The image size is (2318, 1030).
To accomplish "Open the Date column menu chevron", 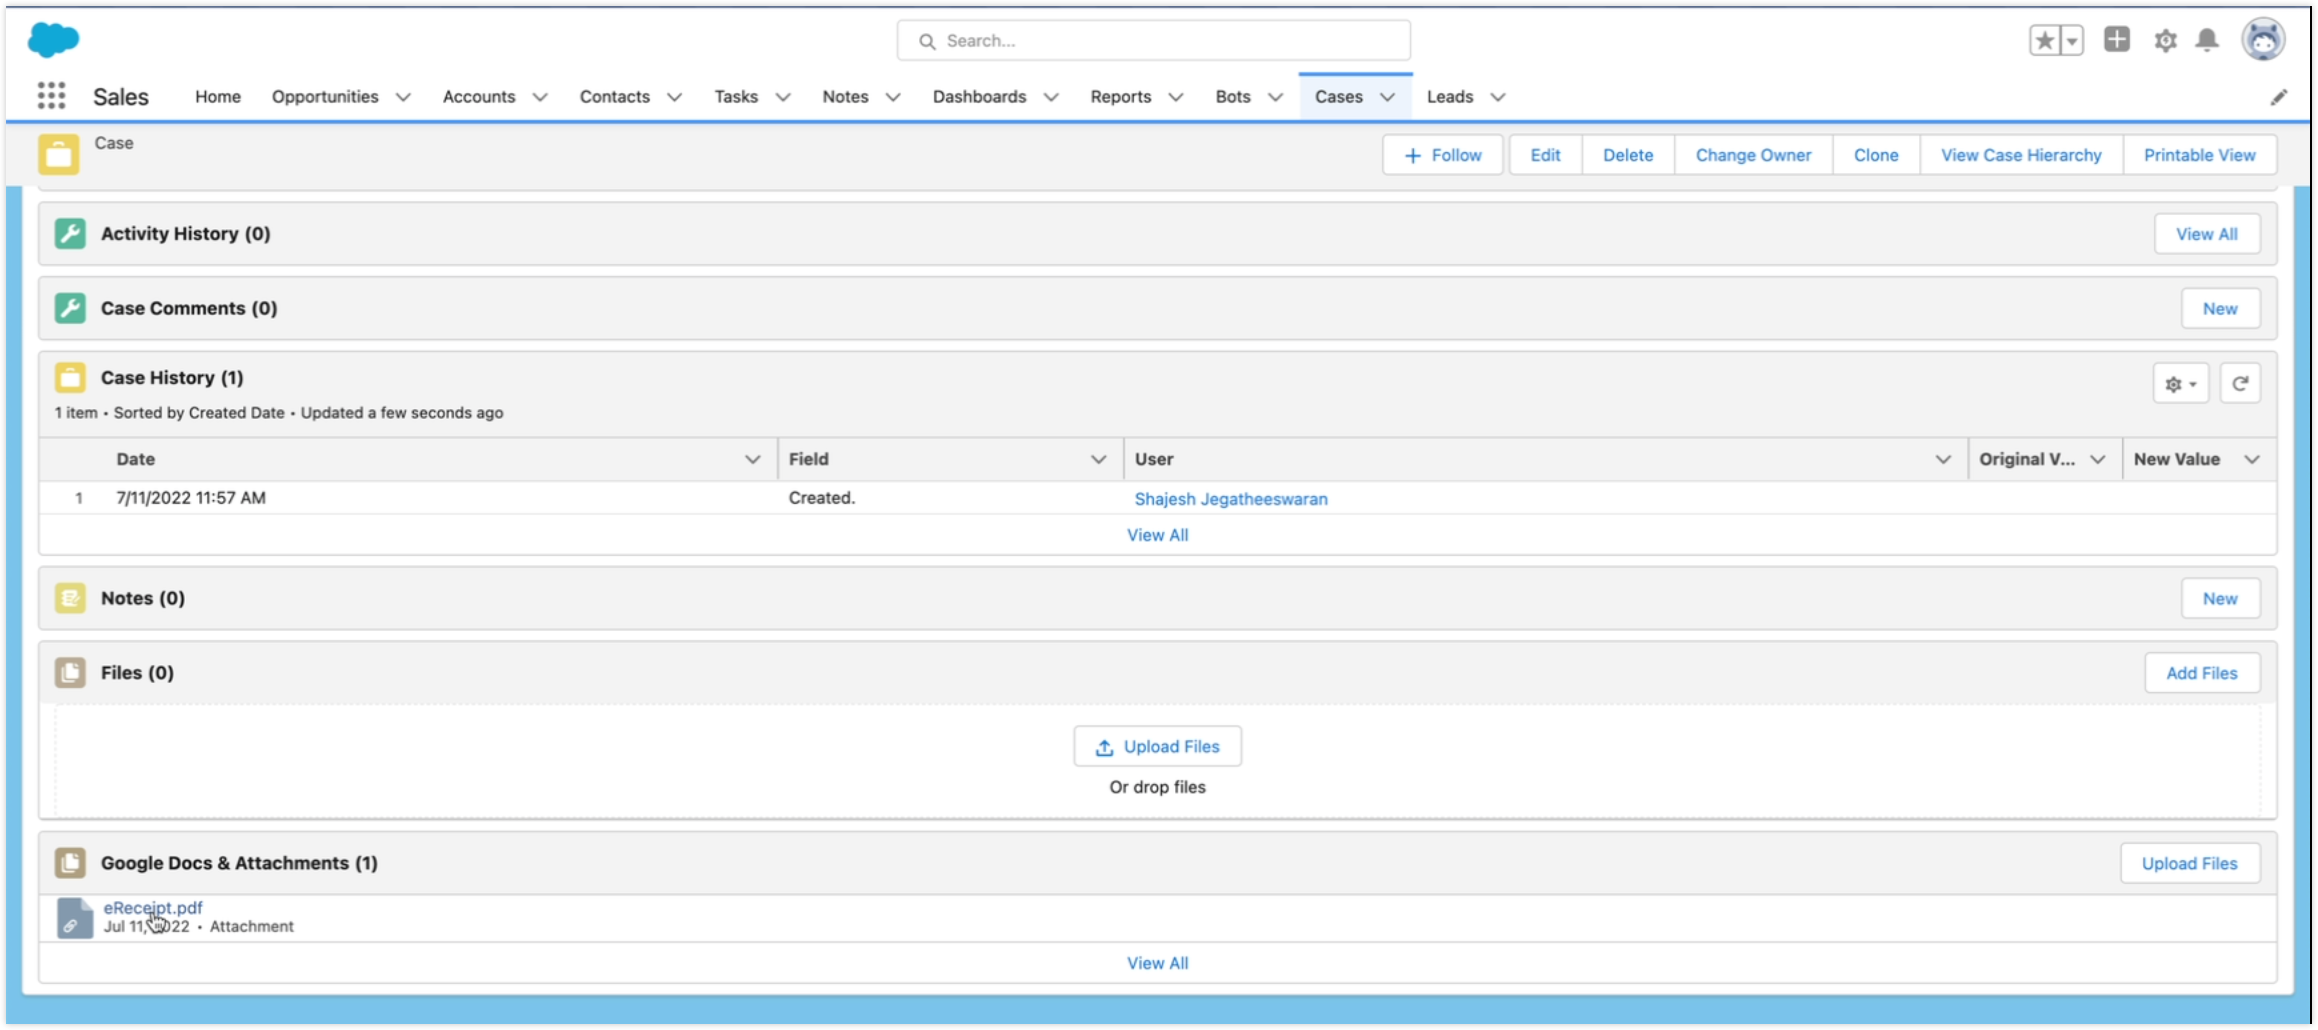I will pyautogui.click(x=752, y=459).
